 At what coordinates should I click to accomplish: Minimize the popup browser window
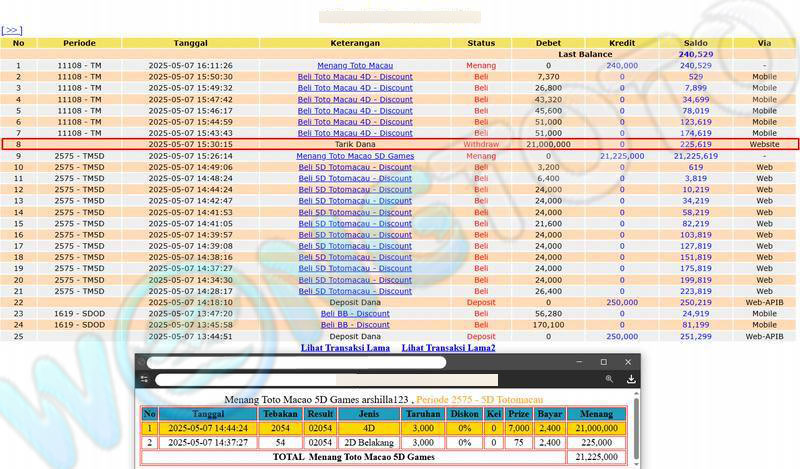(x=578, y=362)
